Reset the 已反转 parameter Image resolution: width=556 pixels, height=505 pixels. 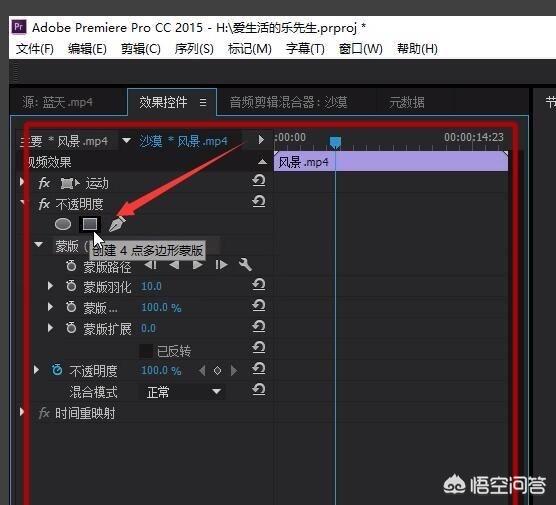(x=259, y=348)
